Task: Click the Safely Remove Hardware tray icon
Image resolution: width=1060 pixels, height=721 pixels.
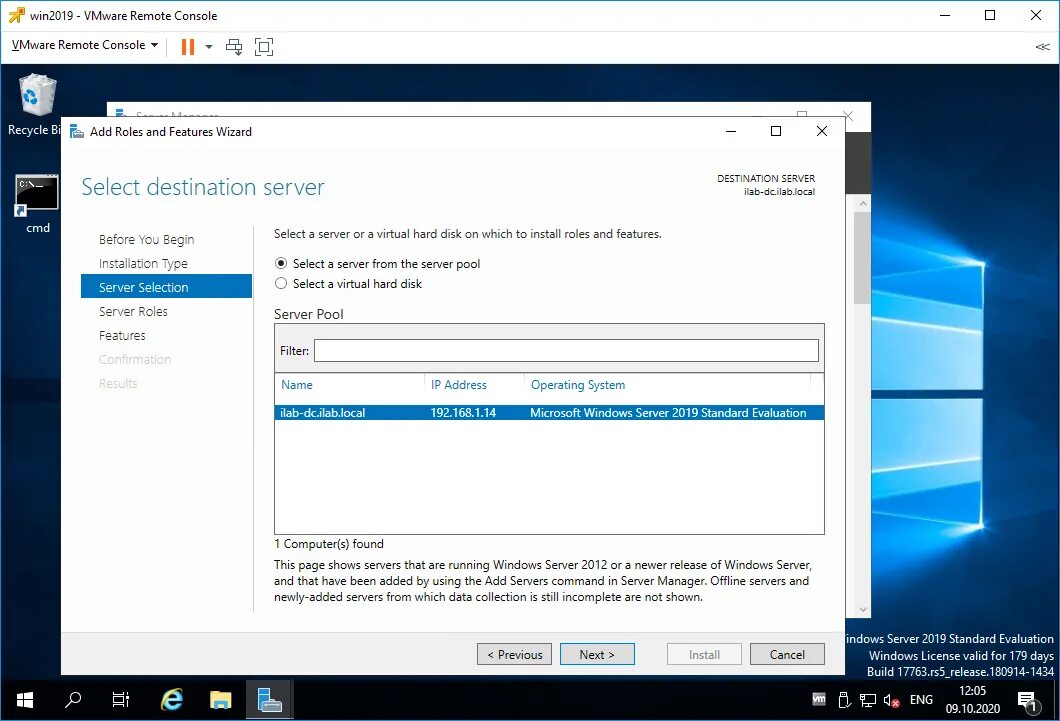Action: click(844, 700)
